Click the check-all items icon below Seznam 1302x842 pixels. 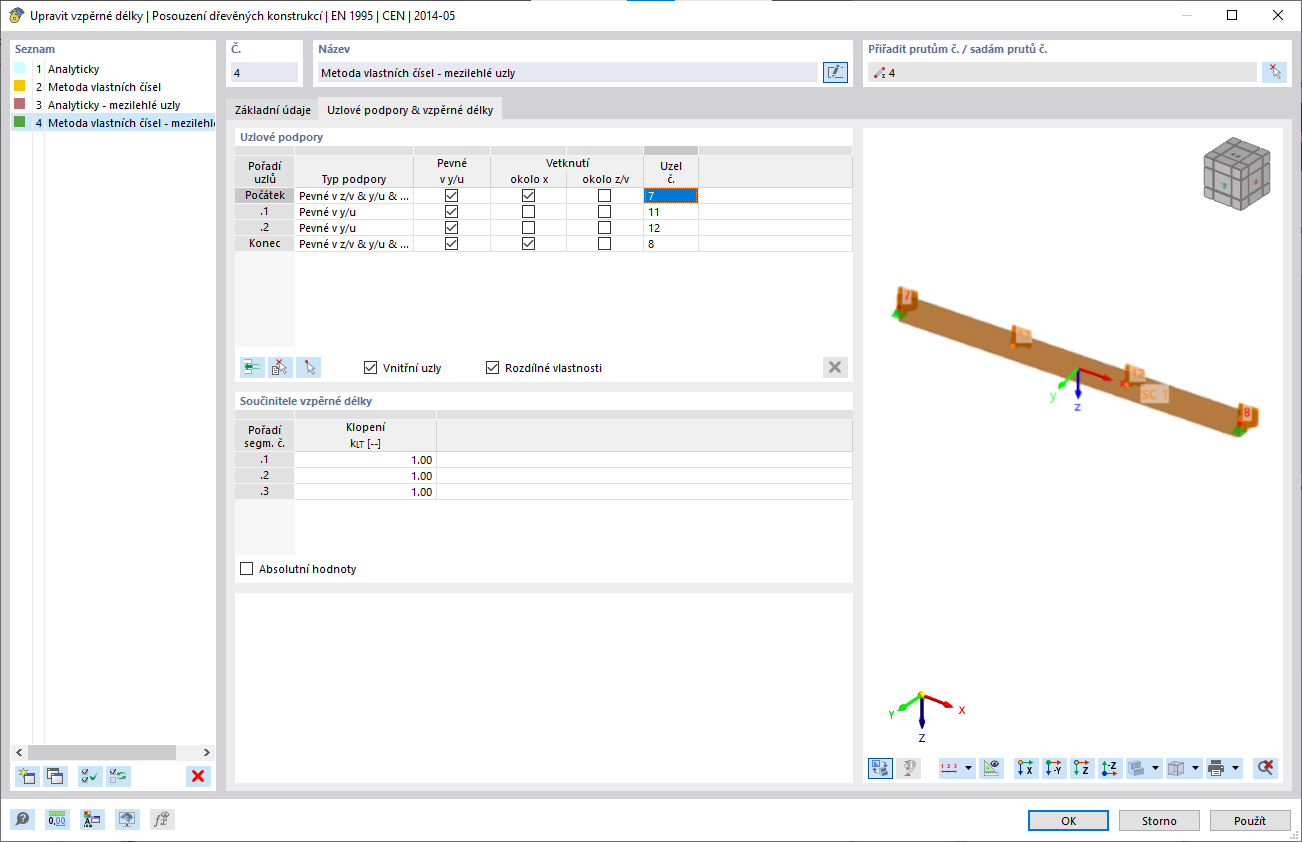(x=90, y=775)
